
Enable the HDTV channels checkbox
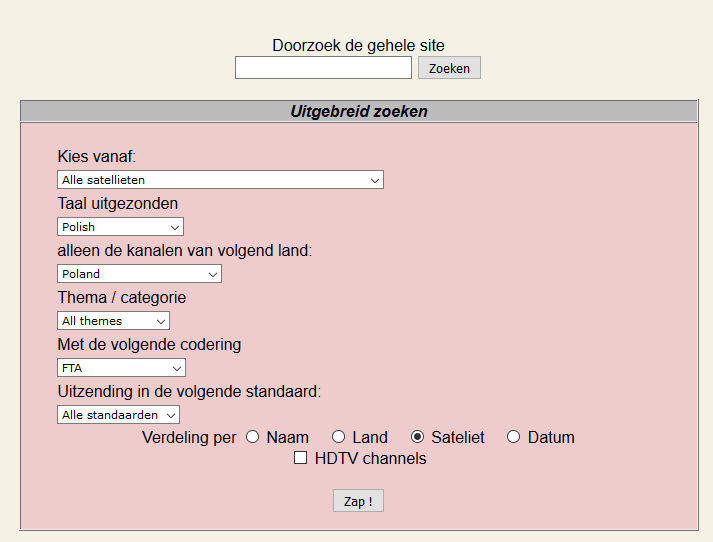pyautogui.click(x=300, y=458)
